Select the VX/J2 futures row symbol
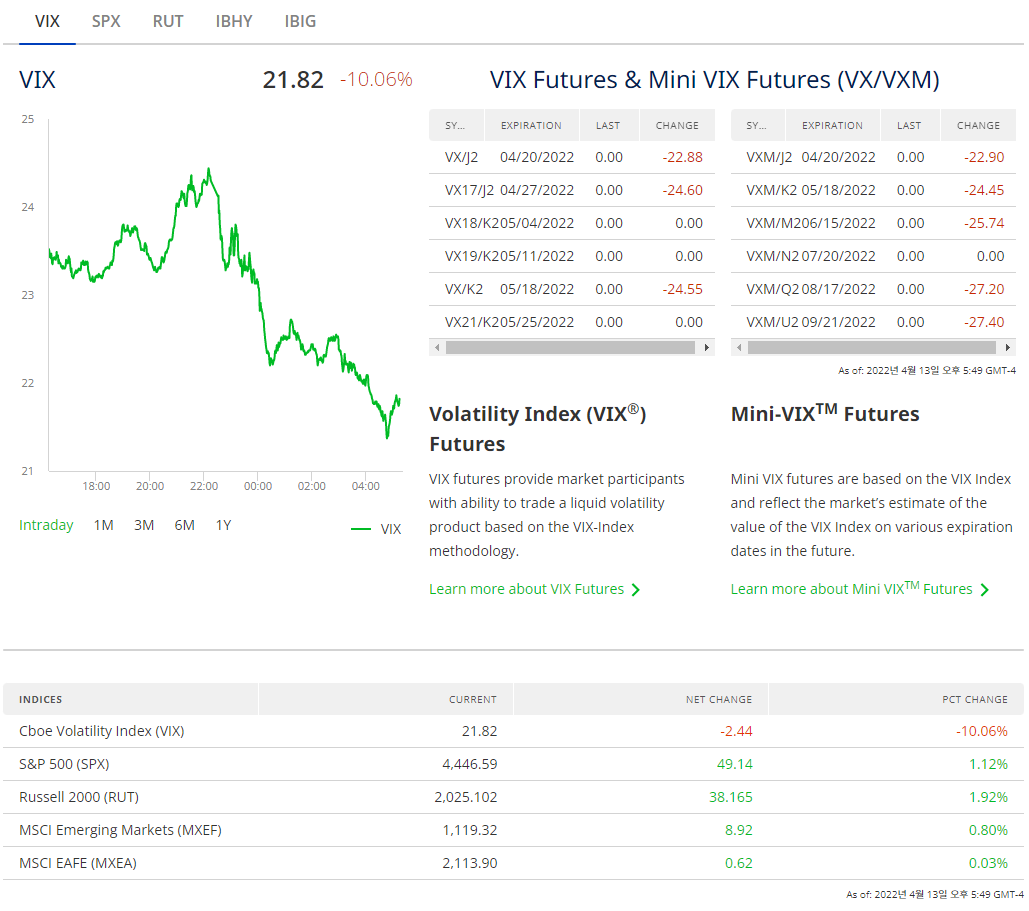The height and width of the screenshot is (911, 1029). [x=461, y=158]
